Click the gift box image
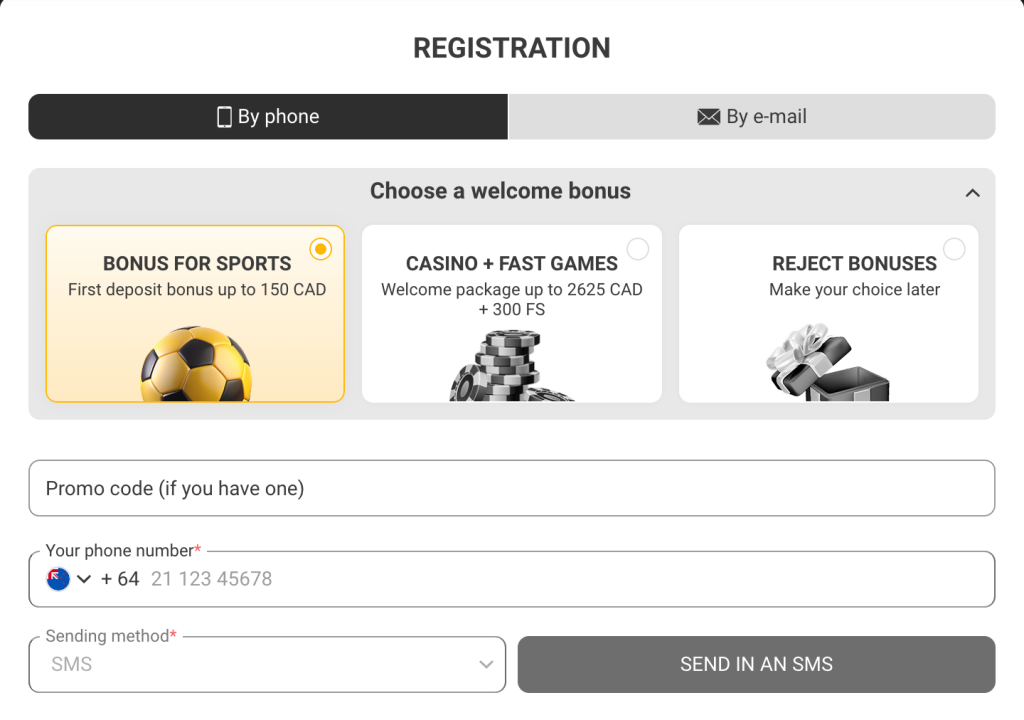 tap(827, 363)
